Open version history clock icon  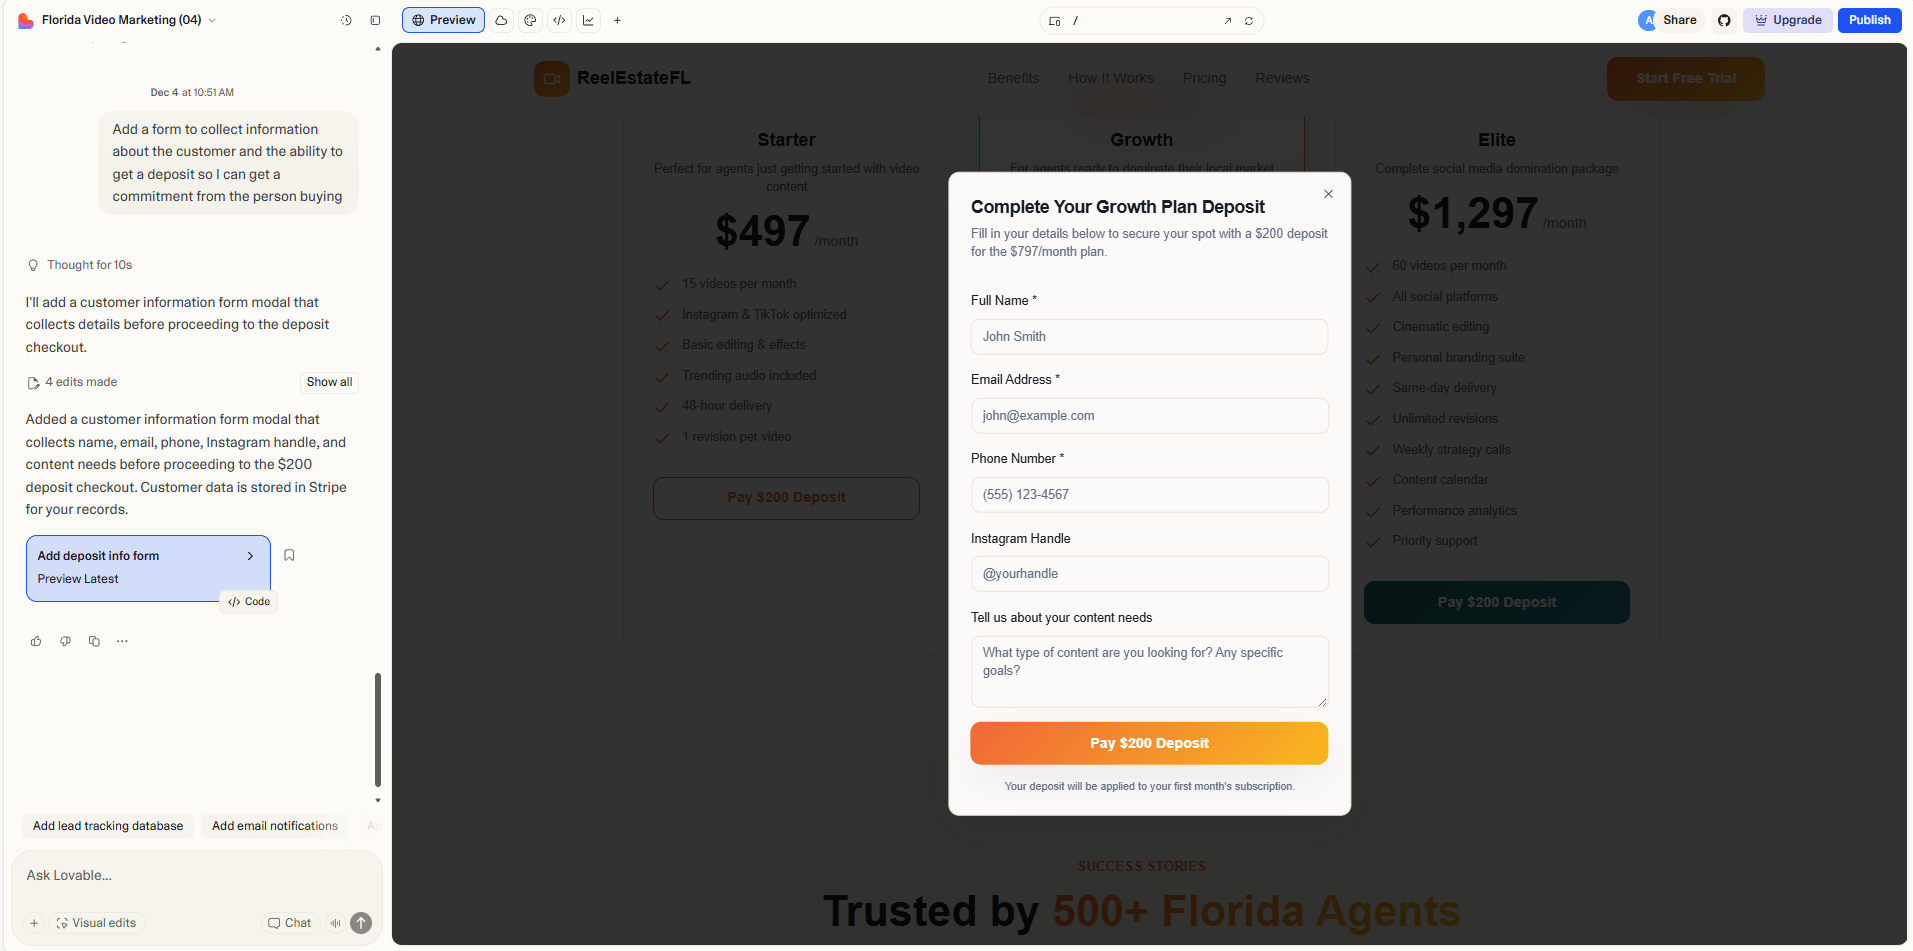346,20
